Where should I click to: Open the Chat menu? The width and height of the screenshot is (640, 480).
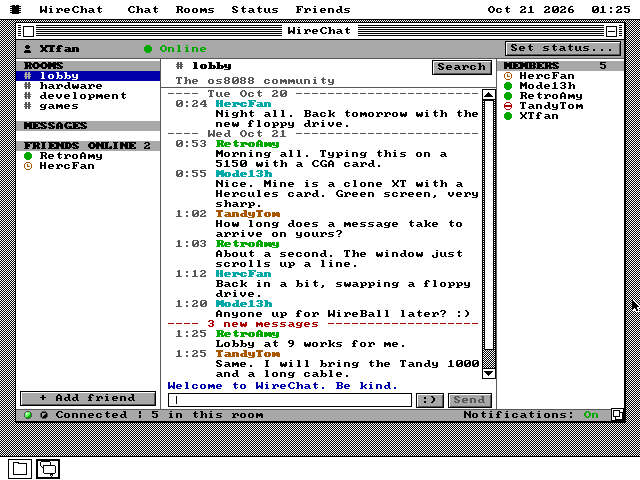click(x=143, y=9)
